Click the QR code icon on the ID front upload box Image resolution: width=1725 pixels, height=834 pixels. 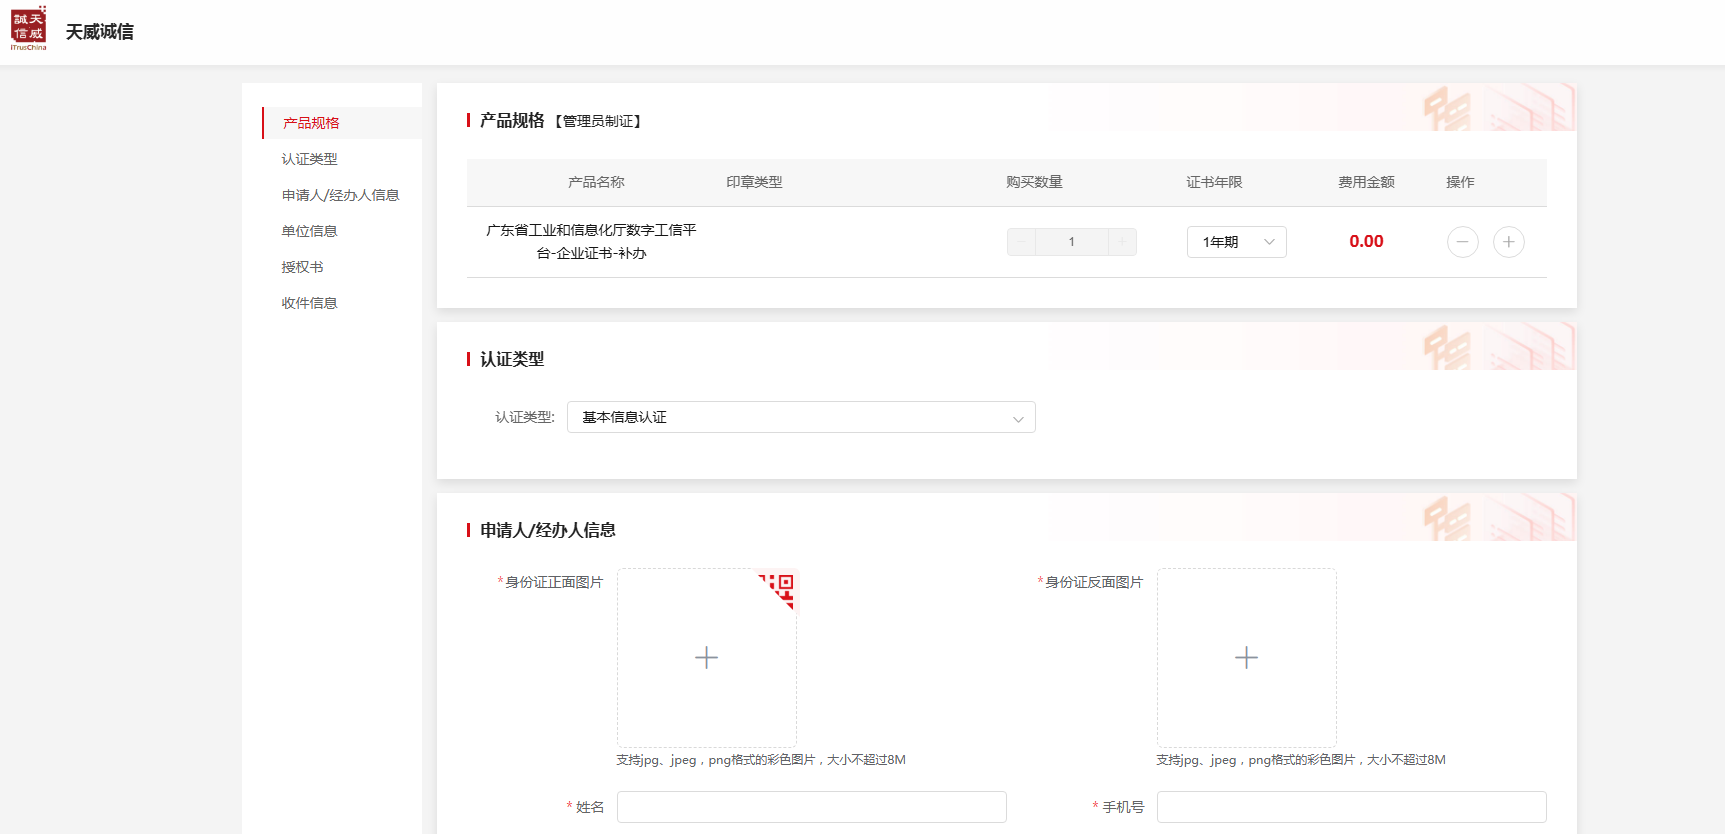pyautogui.click(x=780, y=587)
